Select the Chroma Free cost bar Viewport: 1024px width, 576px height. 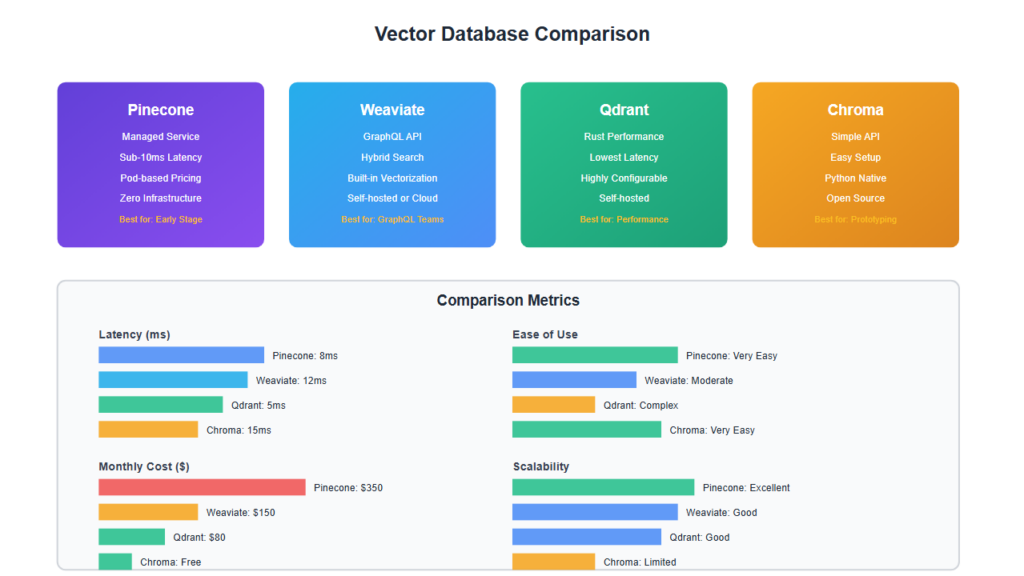[115, 562]
